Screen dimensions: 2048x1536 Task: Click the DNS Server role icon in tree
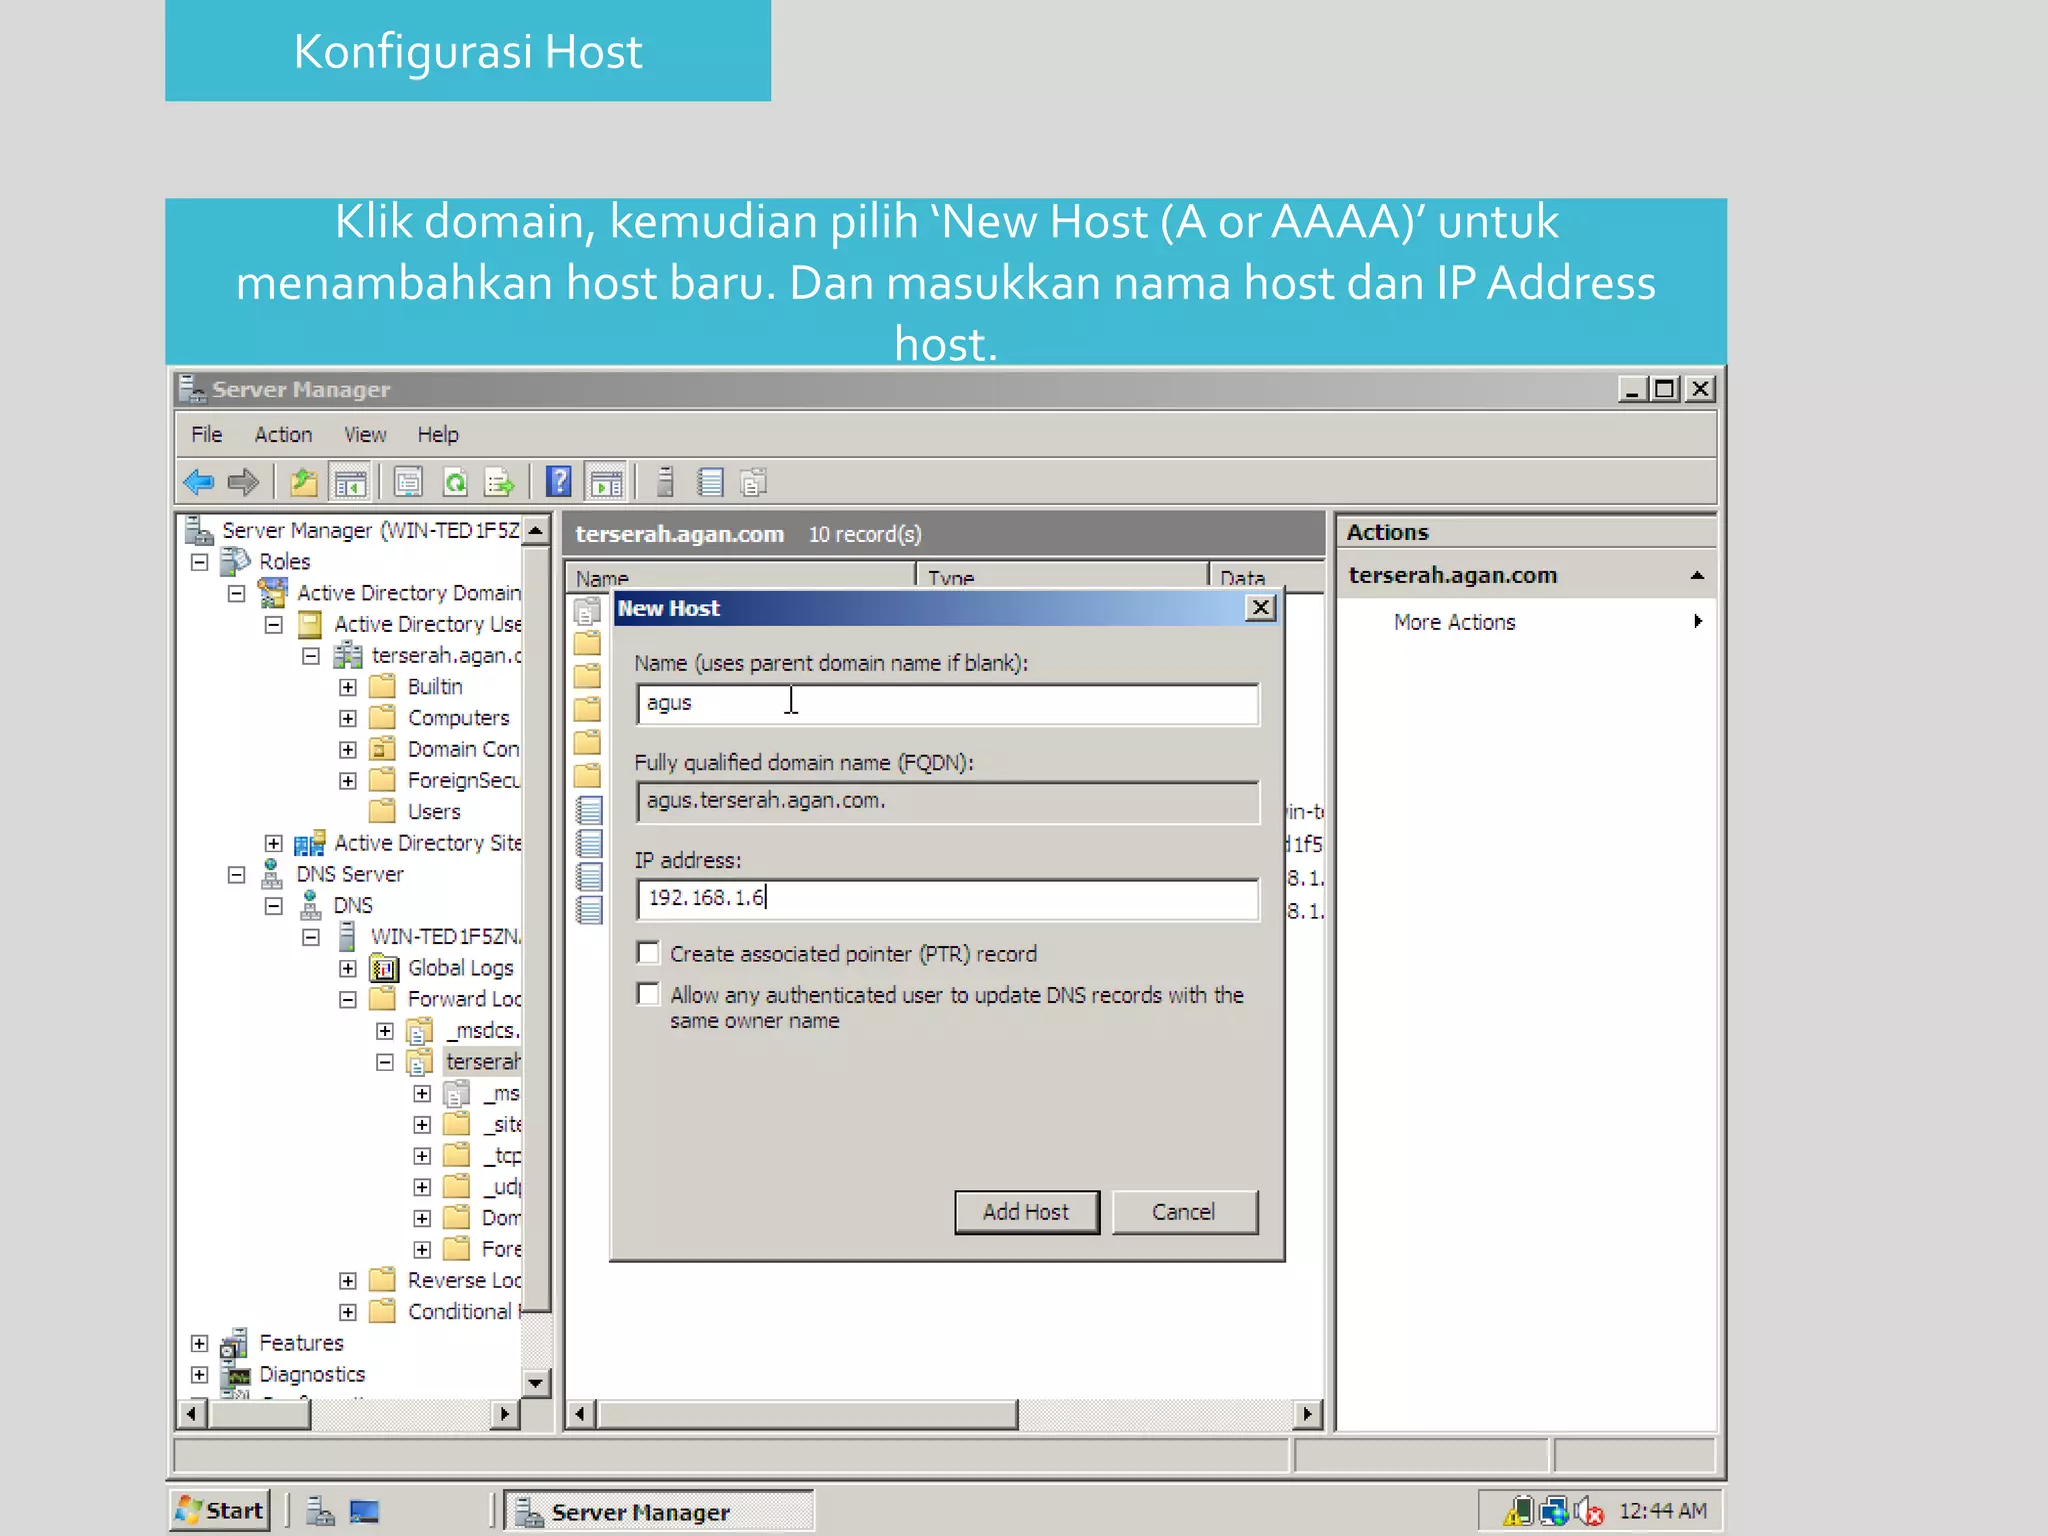click(272, 874)
